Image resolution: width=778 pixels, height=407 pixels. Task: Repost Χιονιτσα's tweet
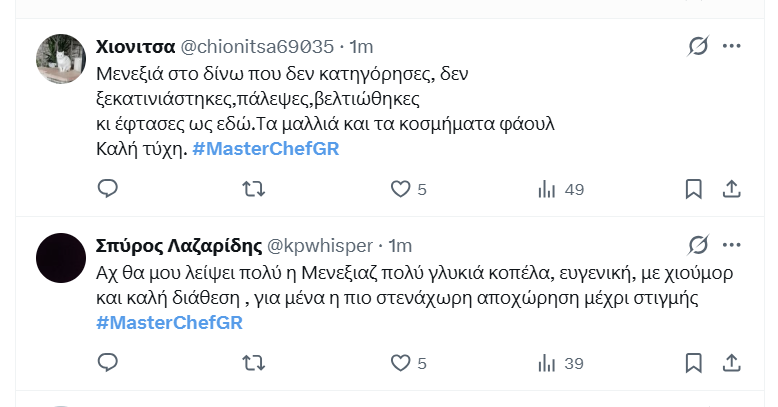click(x=254, y=189)
